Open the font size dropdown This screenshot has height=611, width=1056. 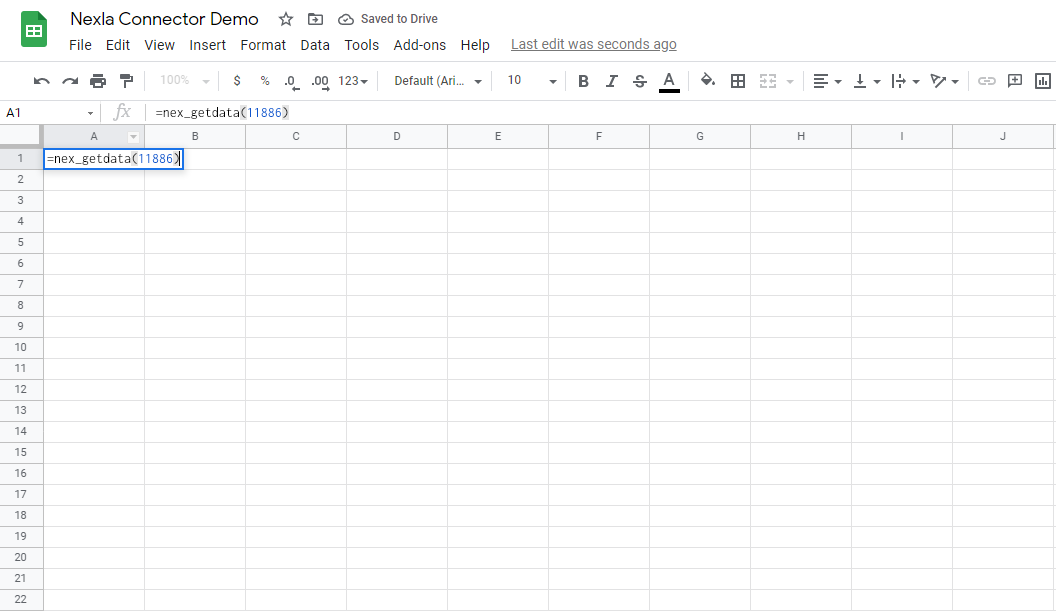point(531,81)
